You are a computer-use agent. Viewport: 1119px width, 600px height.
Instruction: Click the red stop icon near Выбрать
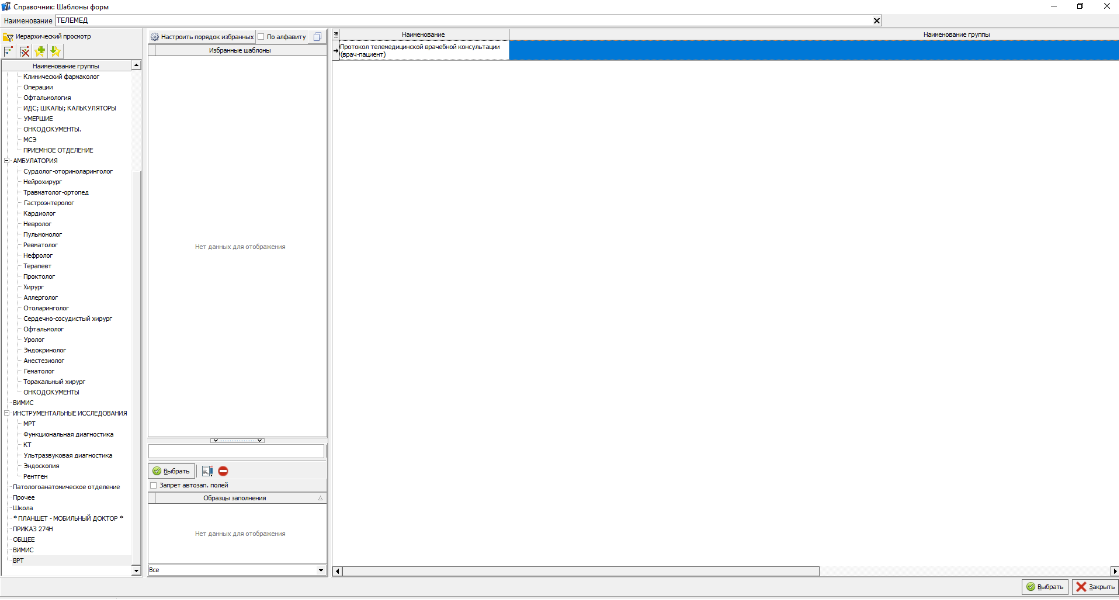coord(223,471)
